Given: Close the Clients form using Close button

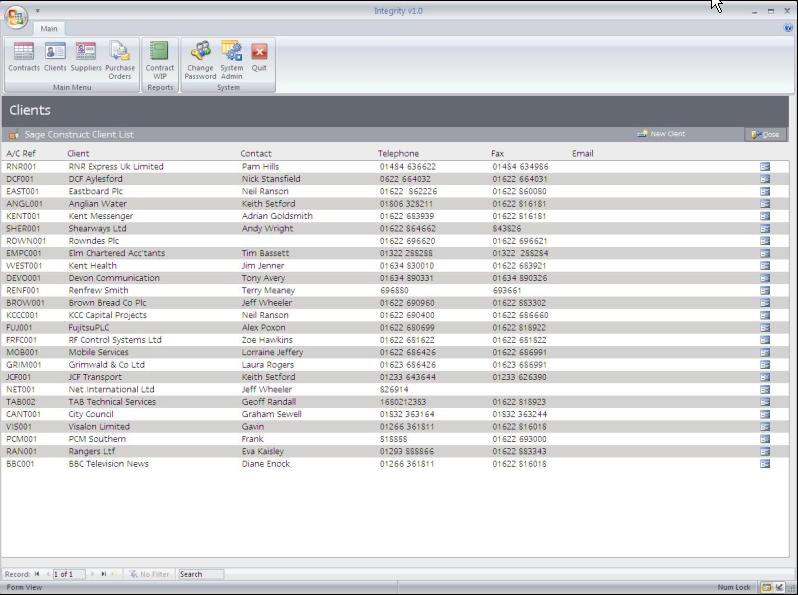Looking at the screenshot, I should [x=765, y=134].
